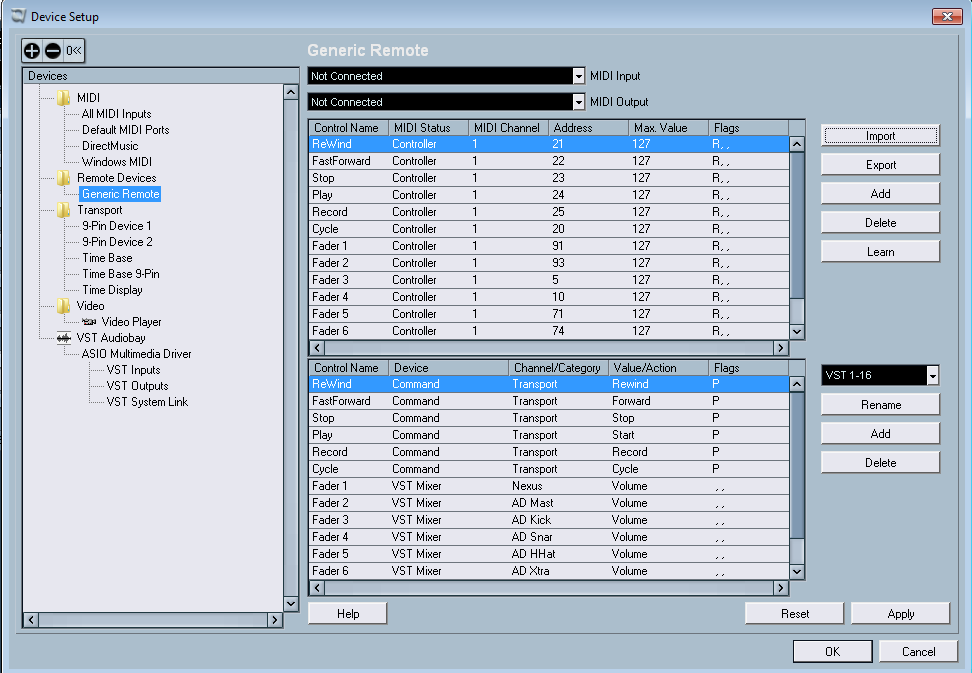The width and height of the screenshot is (972, 673).
Task: Click the remove device minus icon
Action: pos(52,50)
